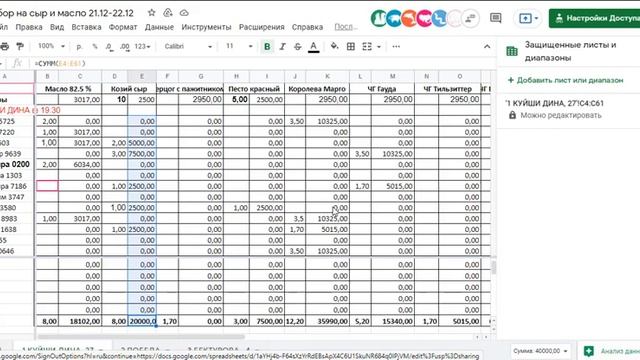The height and width of the screenshot is (360, 640).
Task: Open the 123 number formats dropdown
Action: [x=142, y=47]
